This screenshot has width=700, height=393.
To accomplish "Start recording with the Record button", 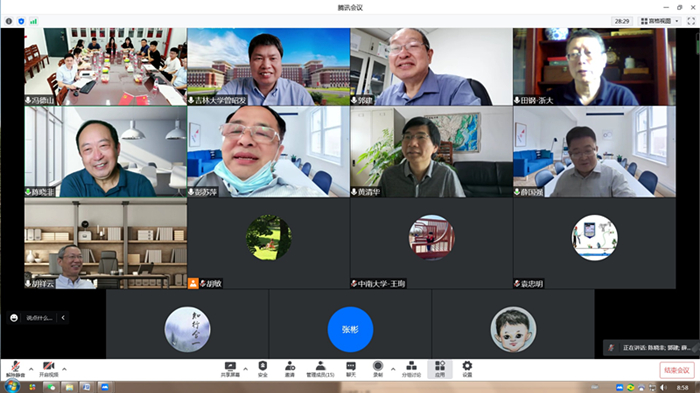I will [378, 369].
